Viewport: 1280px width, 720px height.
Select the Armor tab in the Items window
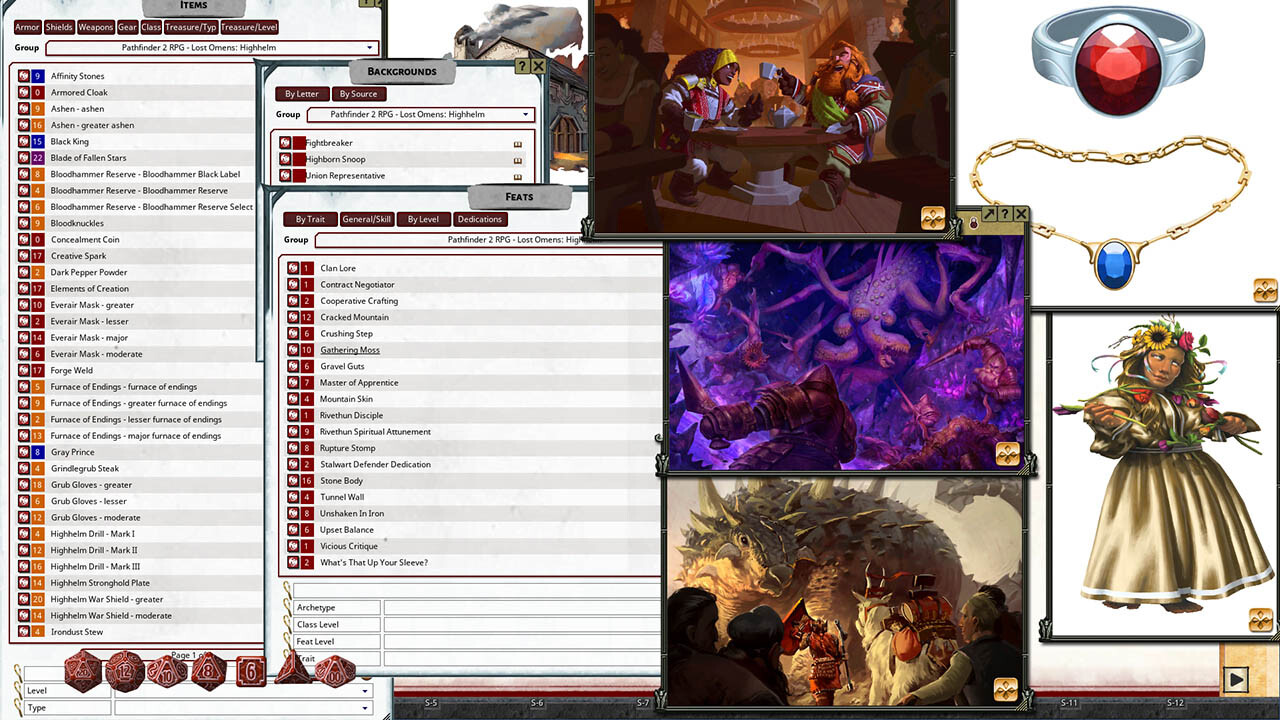(x=26, y=27)
